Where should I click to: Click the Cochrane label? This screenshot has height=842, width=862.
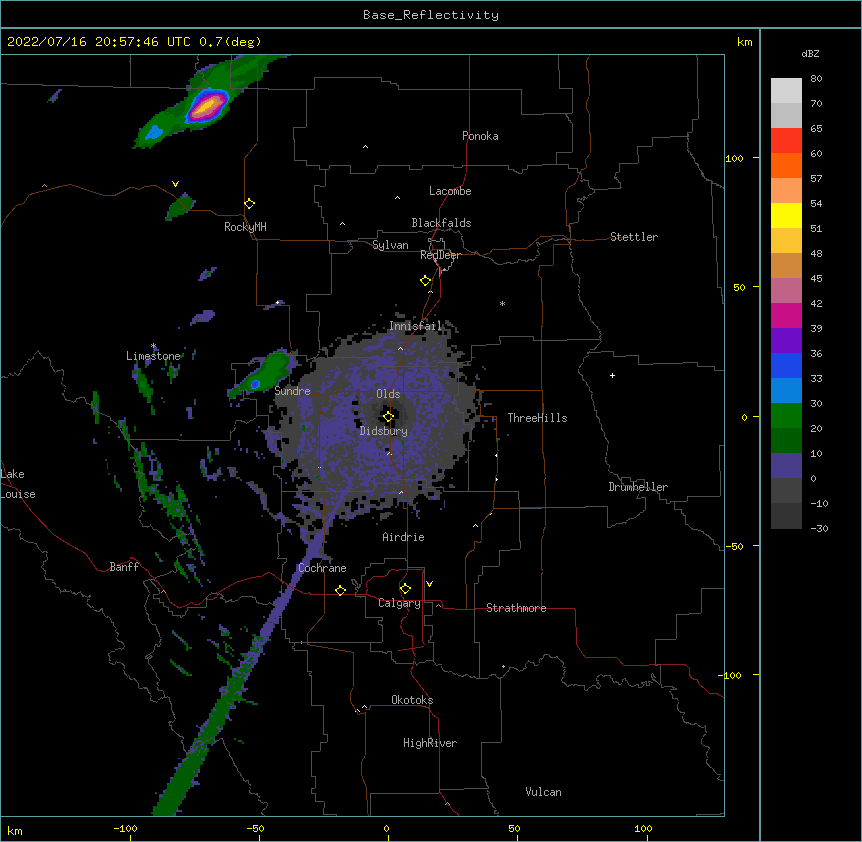coord(322,568)
